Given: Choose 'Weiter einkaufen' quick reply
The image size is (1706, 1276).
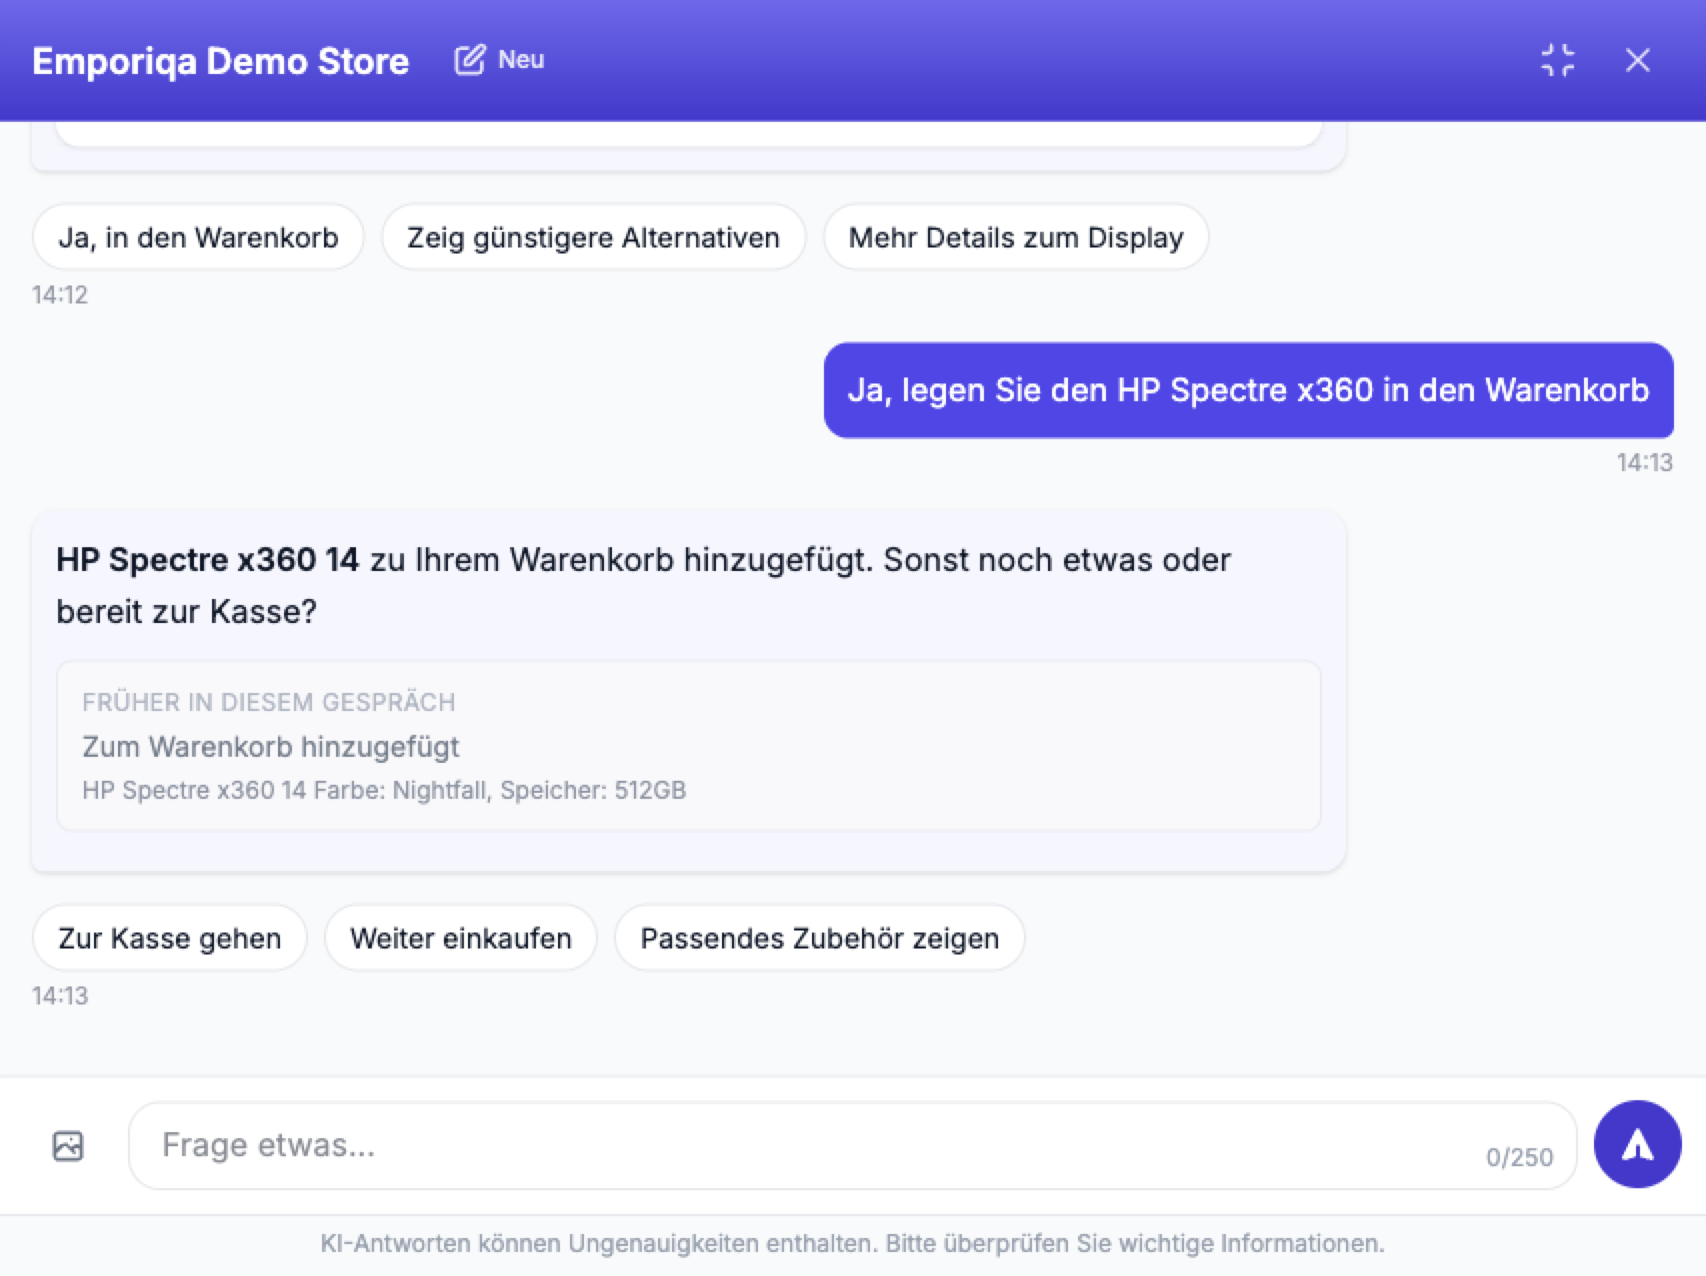Looking at the screenshot, I should 461,938.
